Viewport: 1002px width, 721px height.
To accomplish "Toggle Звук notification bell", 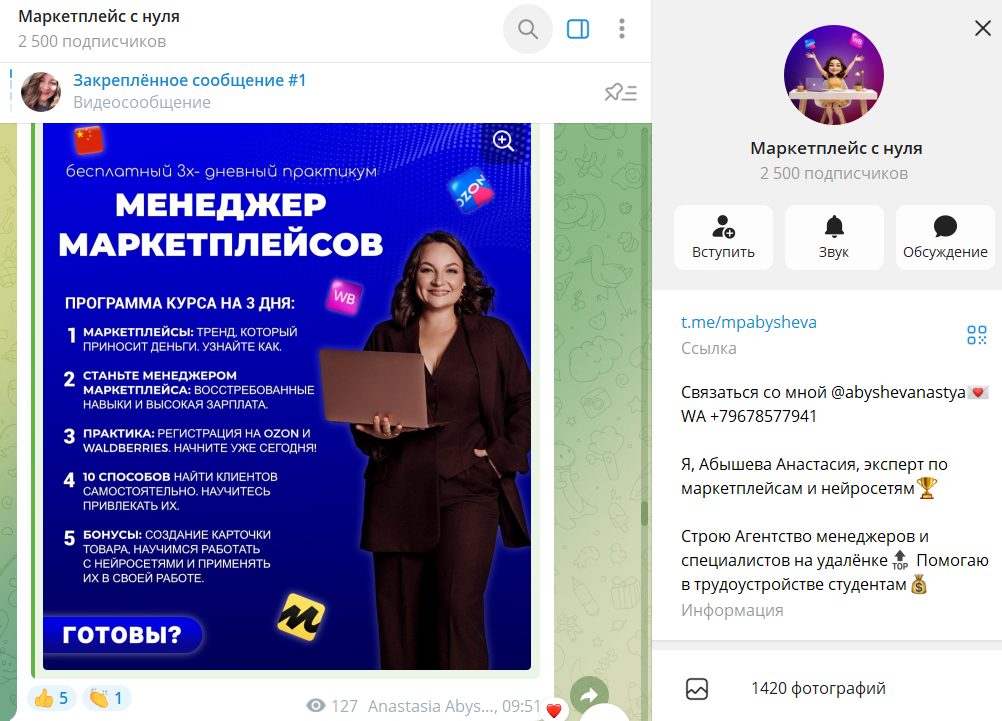I will pyautogui.click(x=834, y=237).
